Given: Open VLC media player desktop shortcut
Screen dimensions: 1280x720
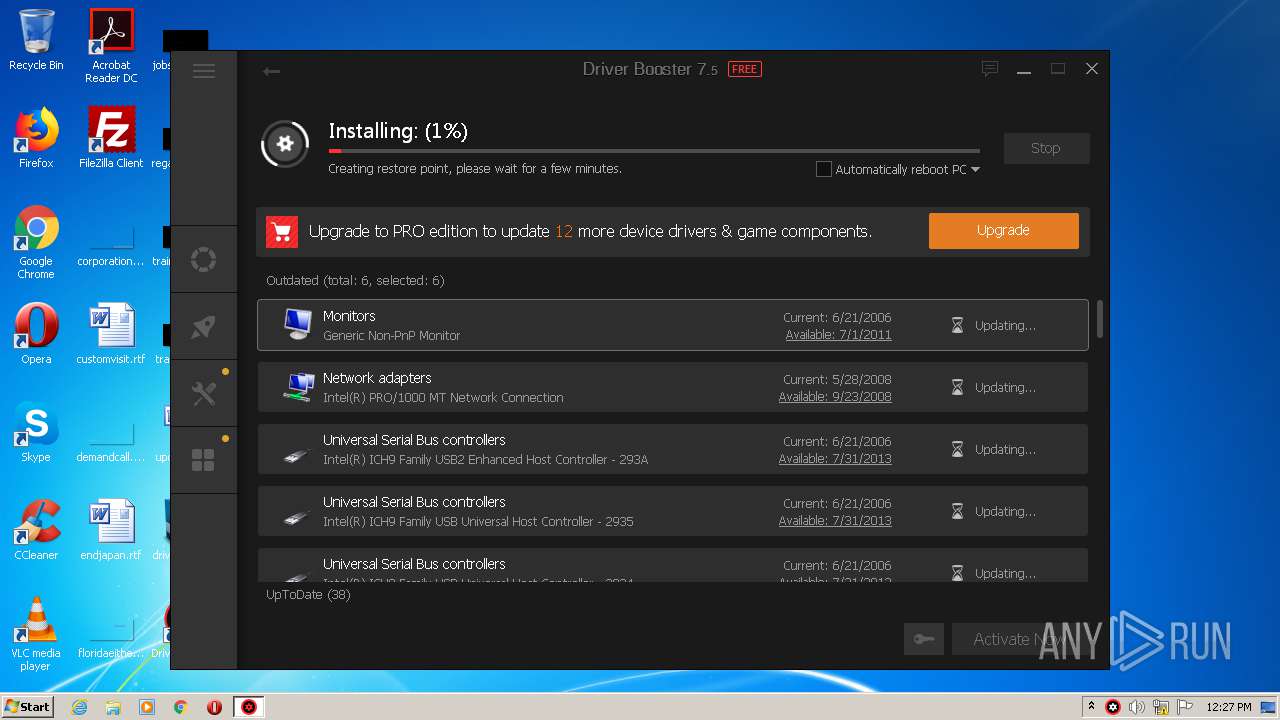Looking at the screenshot, I should [36, 634].
